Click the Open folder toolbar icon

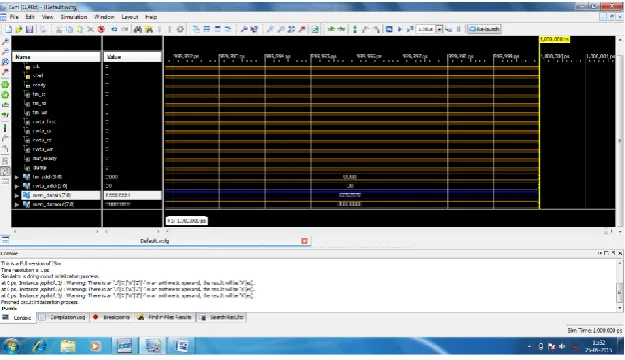click(x=19, y=29)
